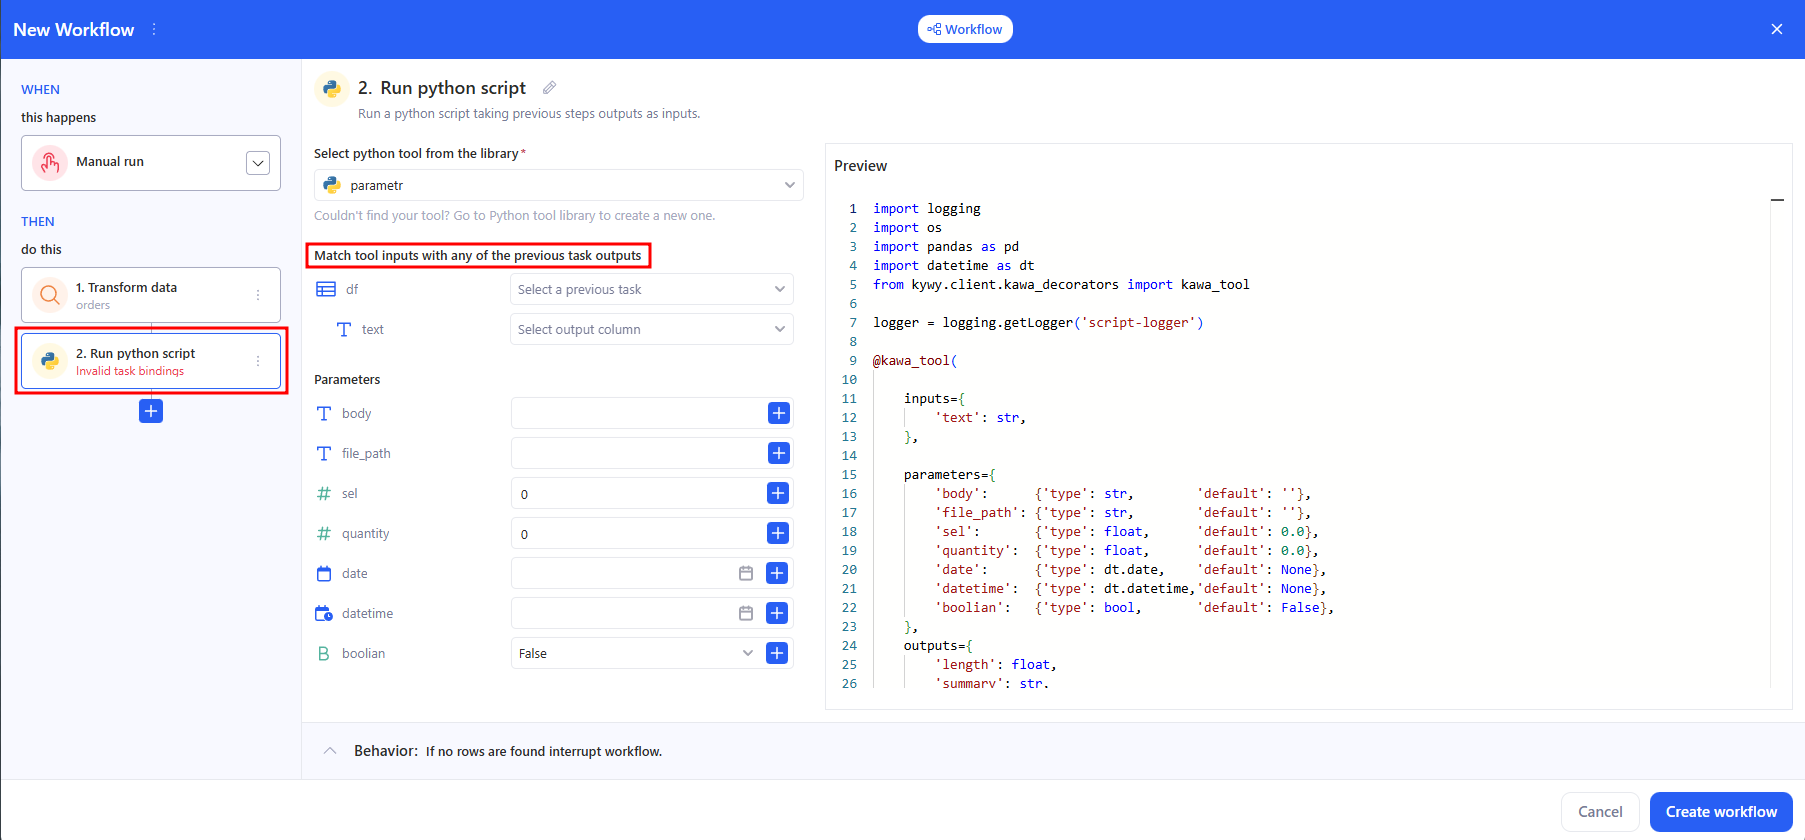The height and width of the screenshot is (840, 1805).
Task: Collapse the Behavior section chevron
Action: [330, 751]
